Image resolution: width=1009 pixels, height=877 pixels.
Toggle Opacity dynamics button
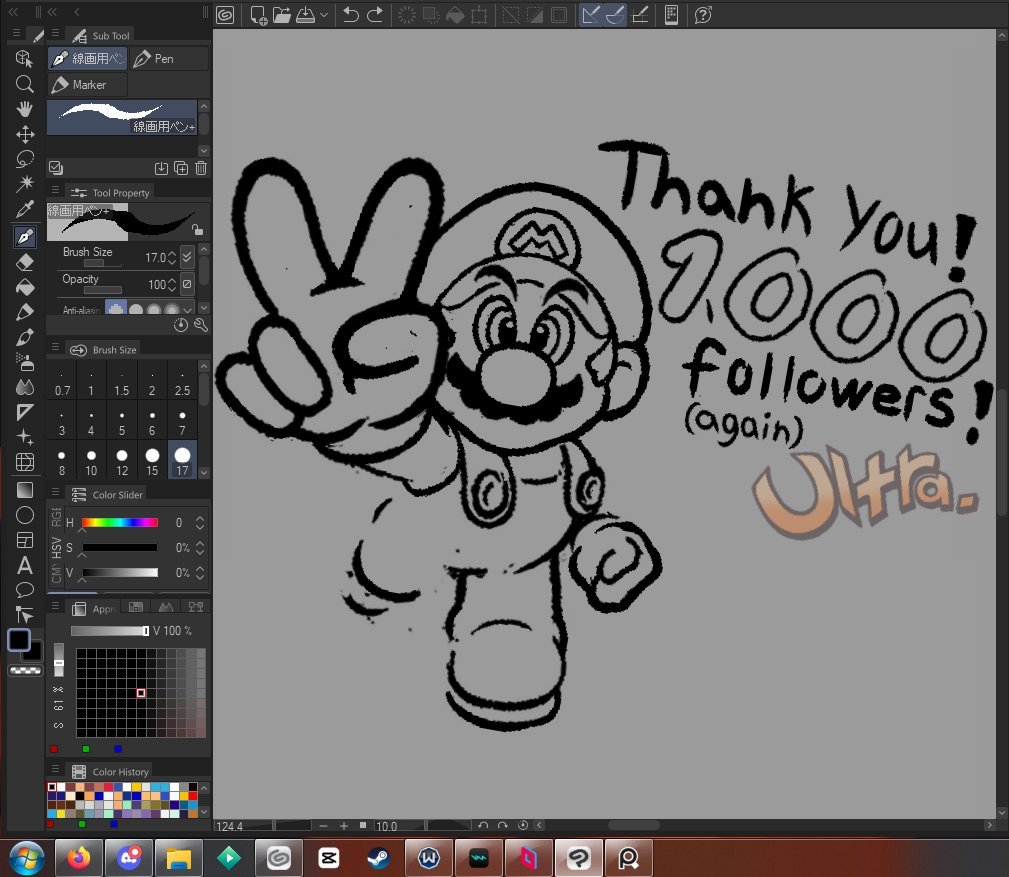187,284
